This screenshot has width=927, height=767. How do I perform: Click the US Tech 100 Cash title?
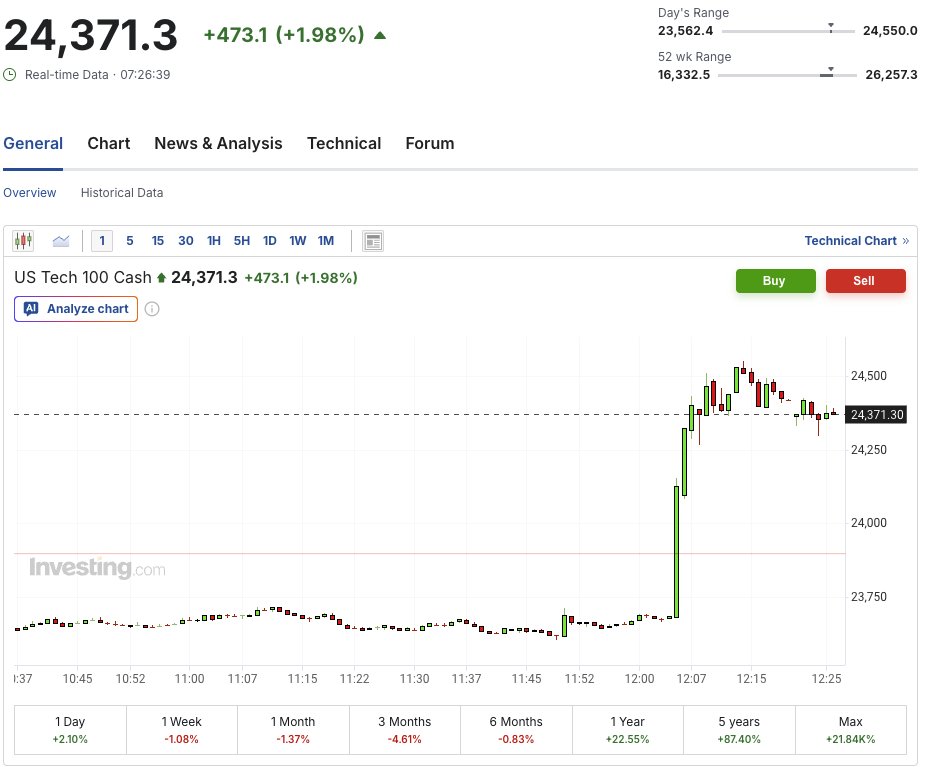(83, 277)
